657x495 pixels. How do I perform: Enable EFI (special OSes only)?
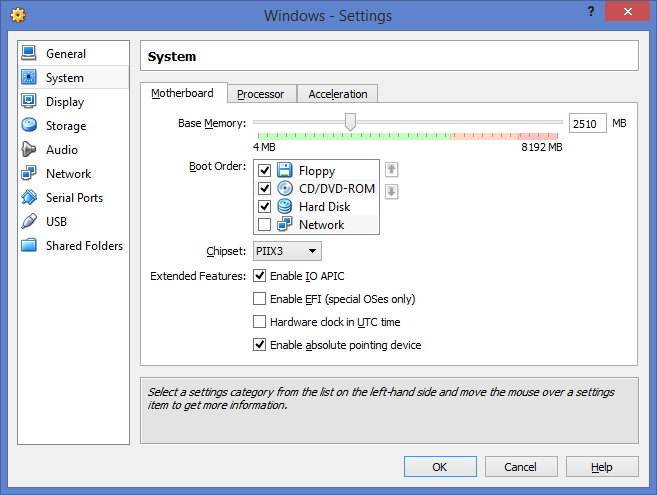[259, 299]
